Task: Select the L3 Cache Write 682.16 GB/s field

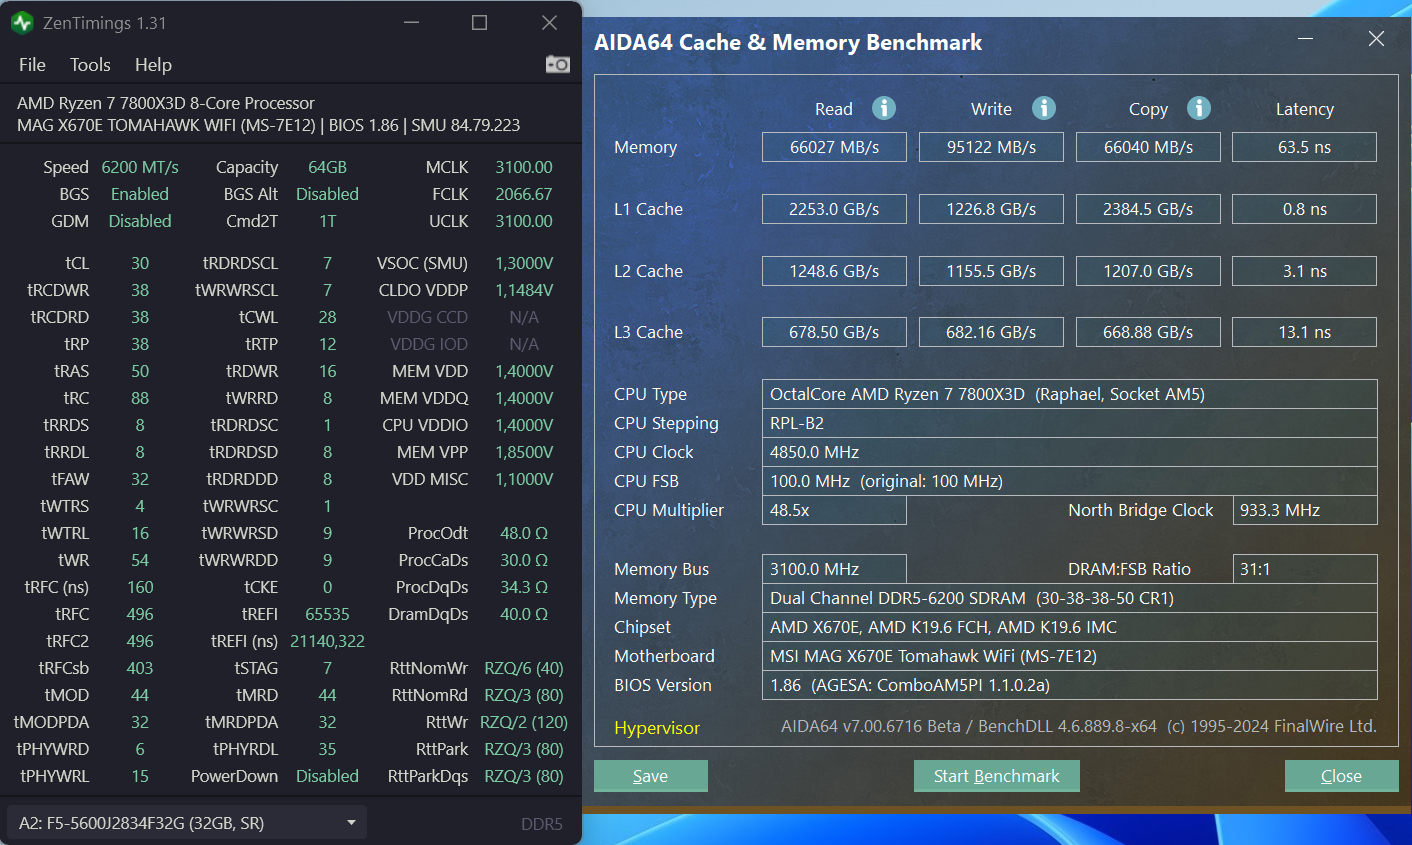Action: [991, 332]
